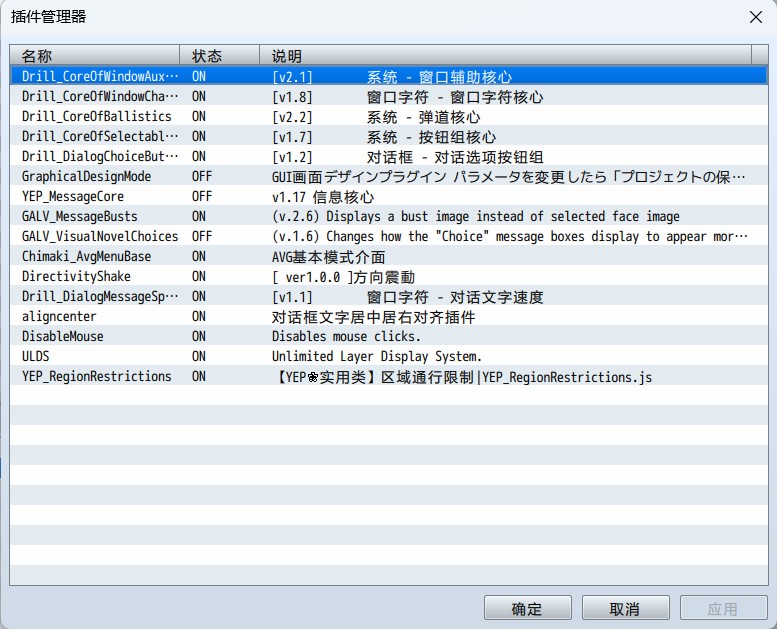Click the 确定 button
Image resolution: width=777 pixels, height=629 pixels.
click(x=528, y=608)
